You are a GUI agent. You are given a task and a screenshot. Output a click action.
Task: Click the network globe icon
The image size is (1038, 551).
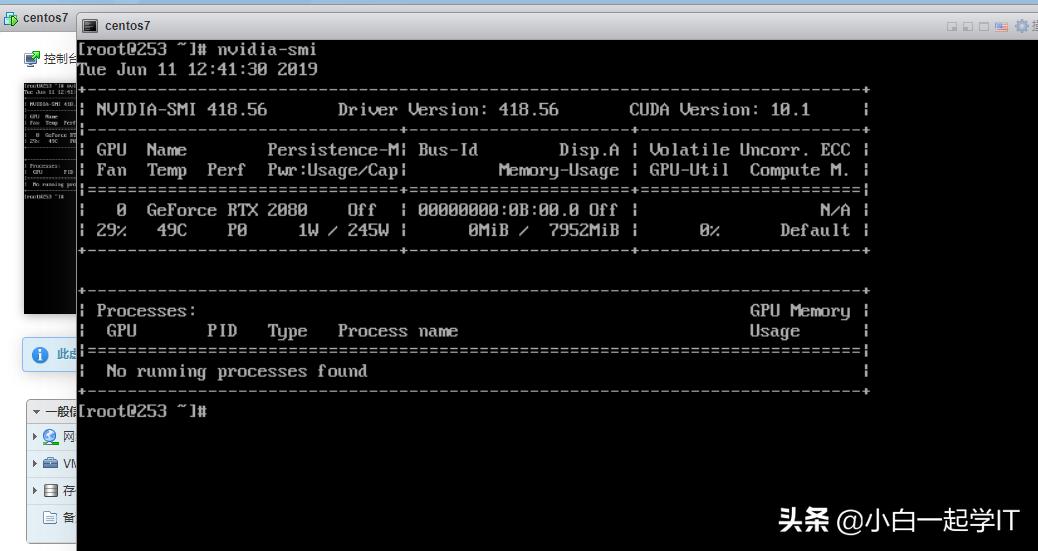pos(50,436)
